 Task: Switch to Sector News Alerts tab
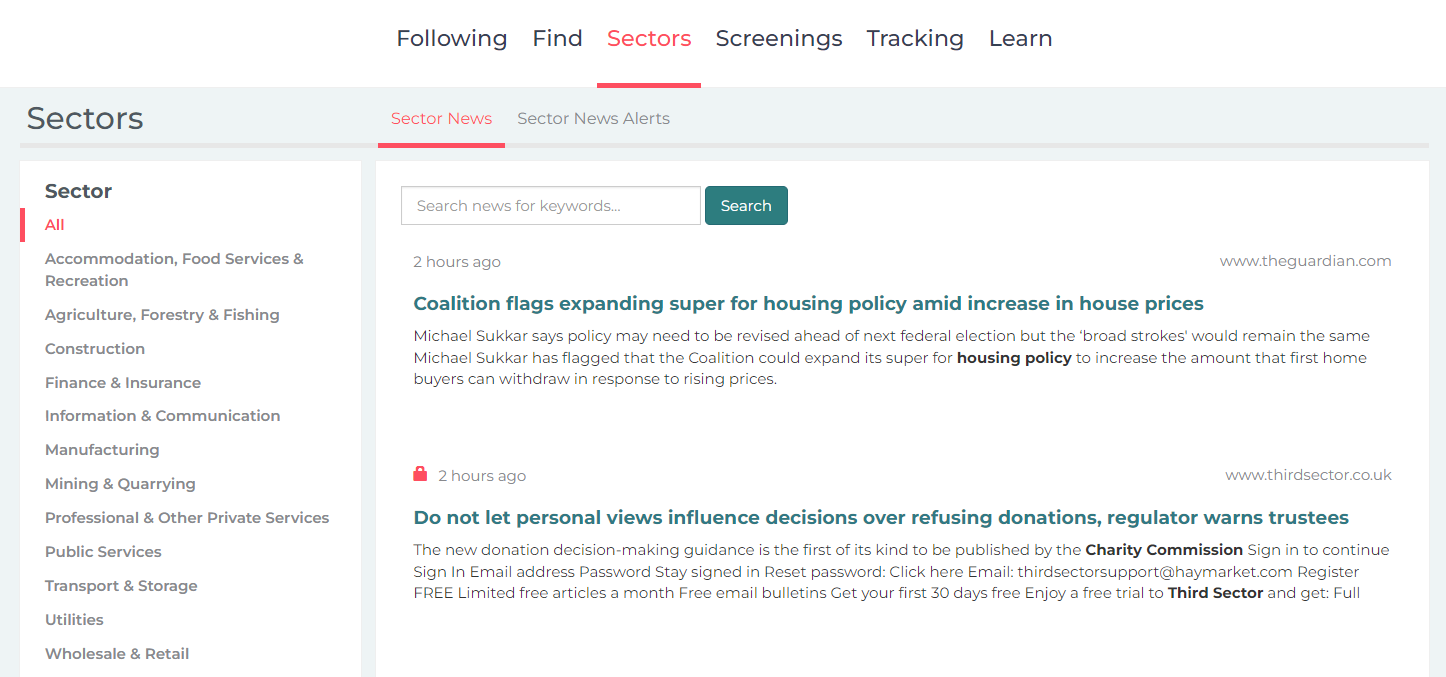[x=593, y=119]
